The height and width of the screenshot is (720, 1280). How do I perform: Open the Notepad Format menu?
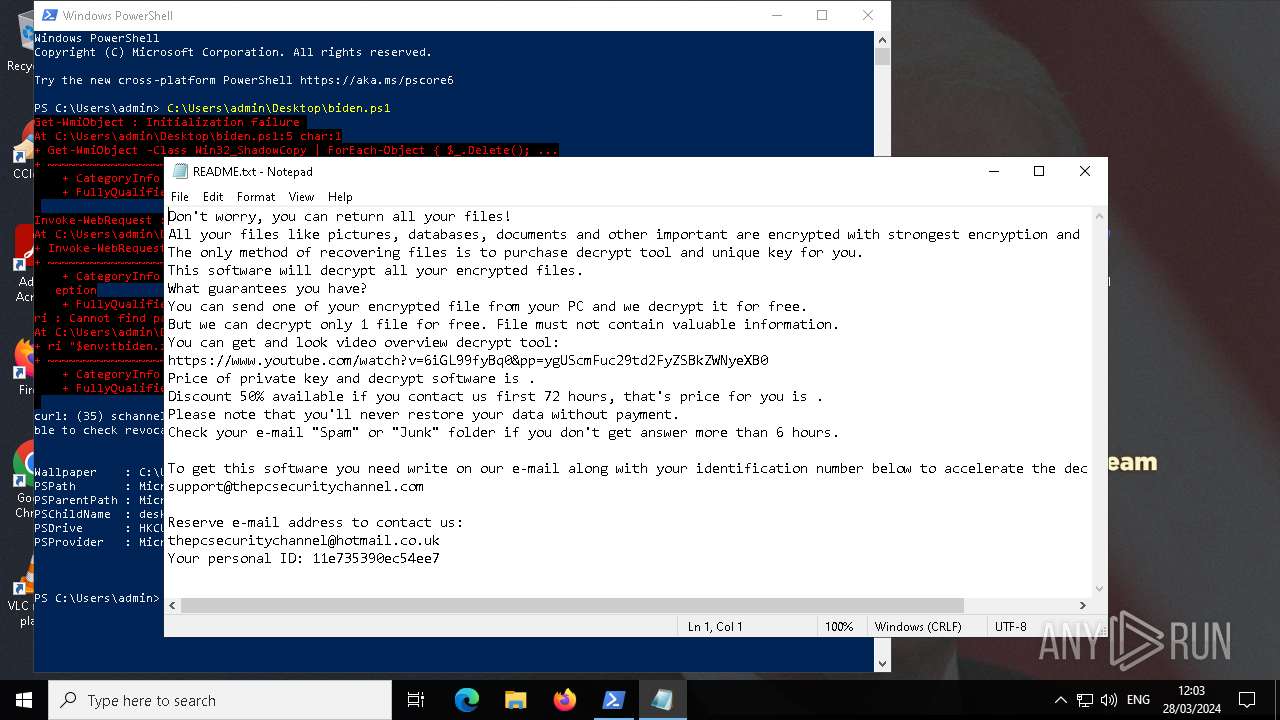pos(256,197)
